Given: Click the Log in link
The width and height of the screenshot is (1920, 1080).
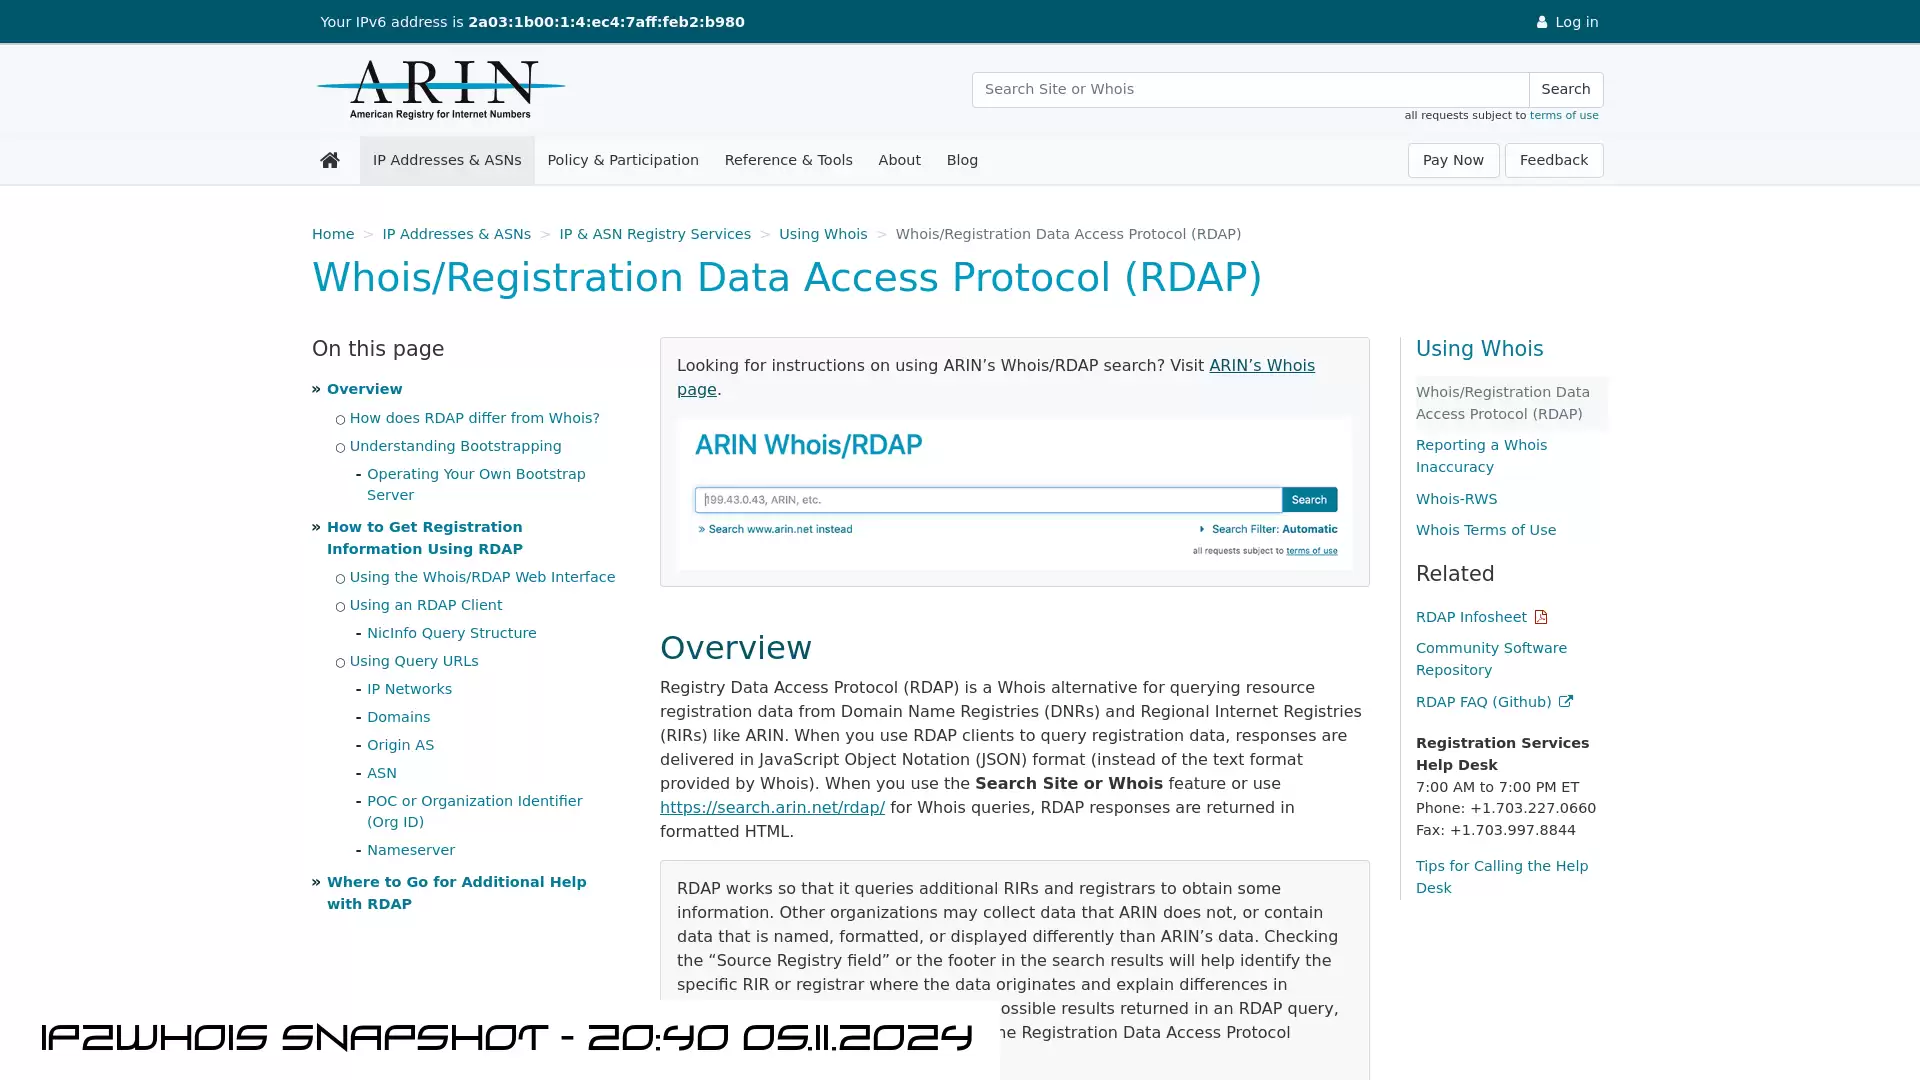Looking at the screenshot, I should click(1567, 22).
